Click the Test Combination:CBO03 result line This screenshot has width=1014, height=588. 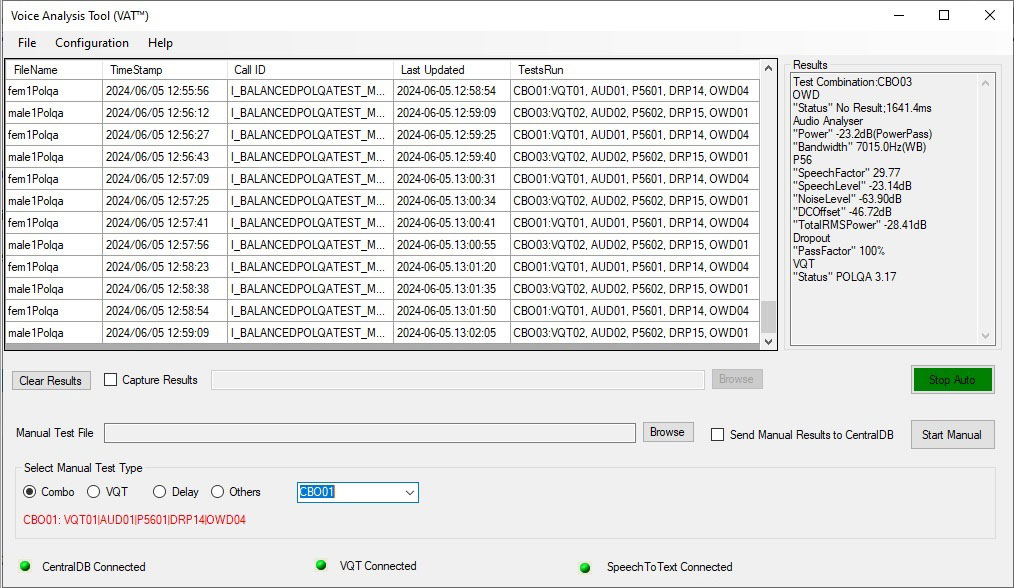[852, 82]
